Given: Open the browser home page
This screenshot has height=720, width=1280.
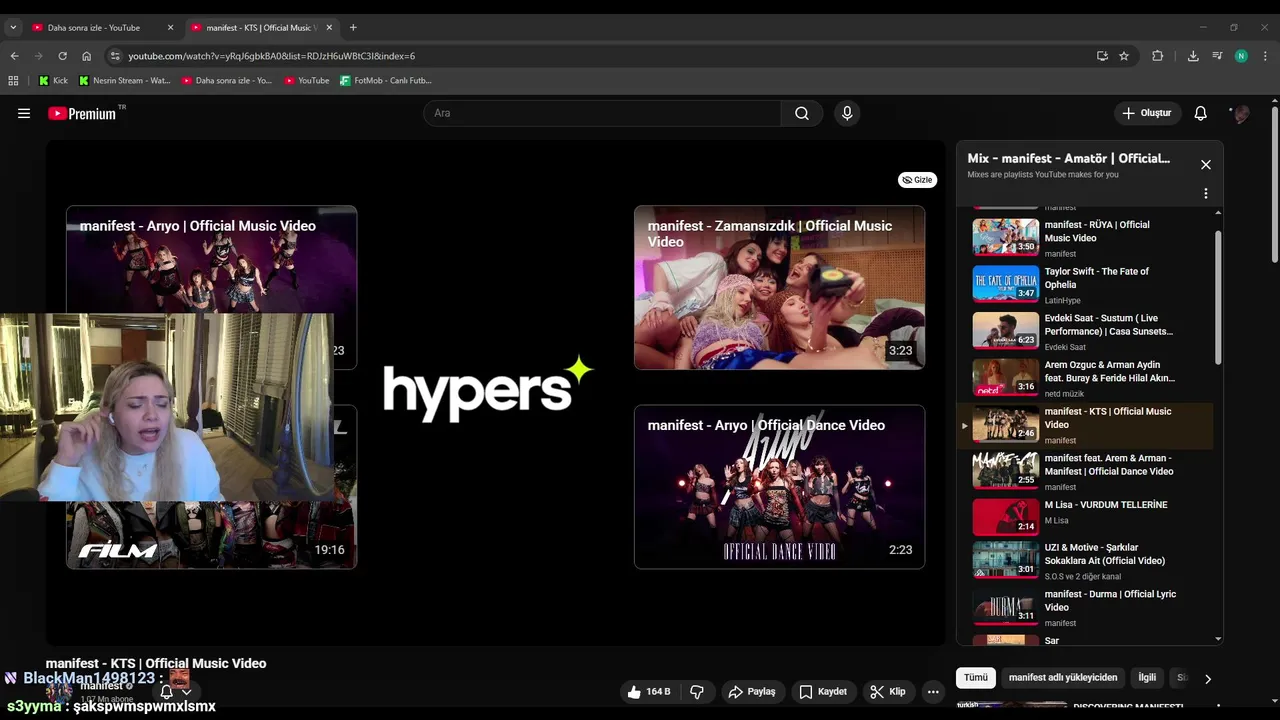Looking at the screenshot, I should (x=86, y=56).
